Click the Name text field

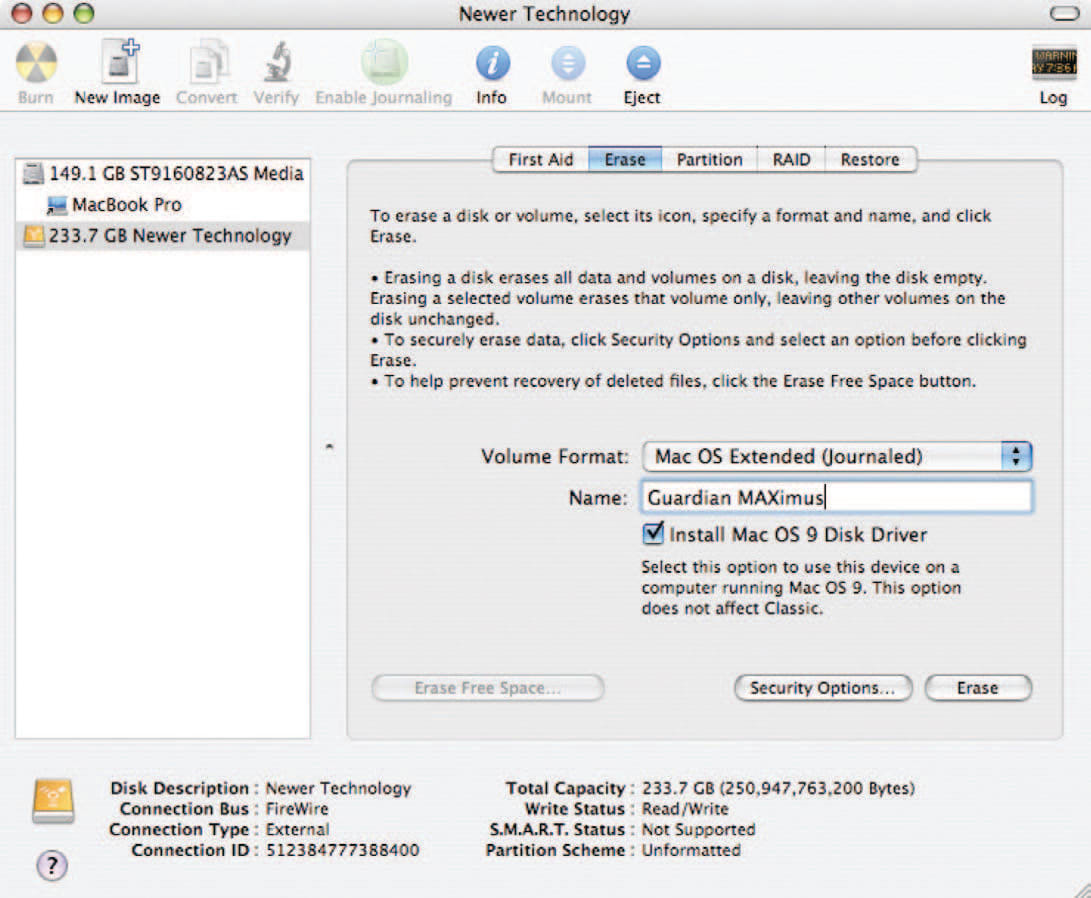[836, 498]
